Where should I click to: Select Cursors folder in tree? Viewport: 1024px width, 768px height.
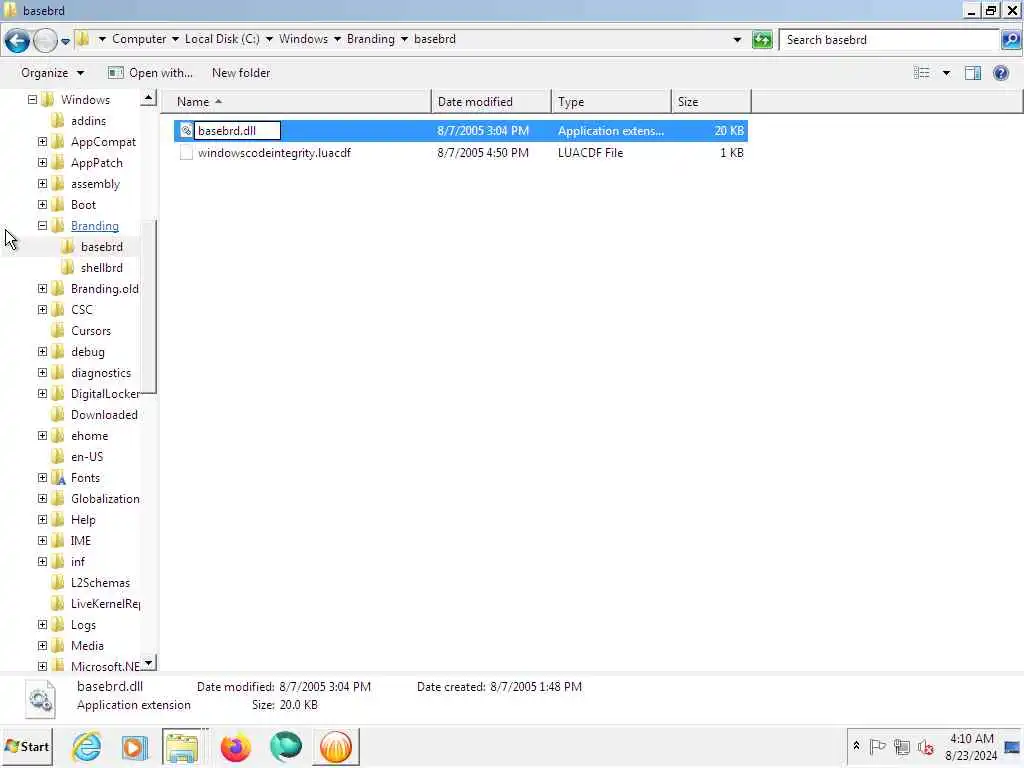pyautogui.click(x=91, y=331)
